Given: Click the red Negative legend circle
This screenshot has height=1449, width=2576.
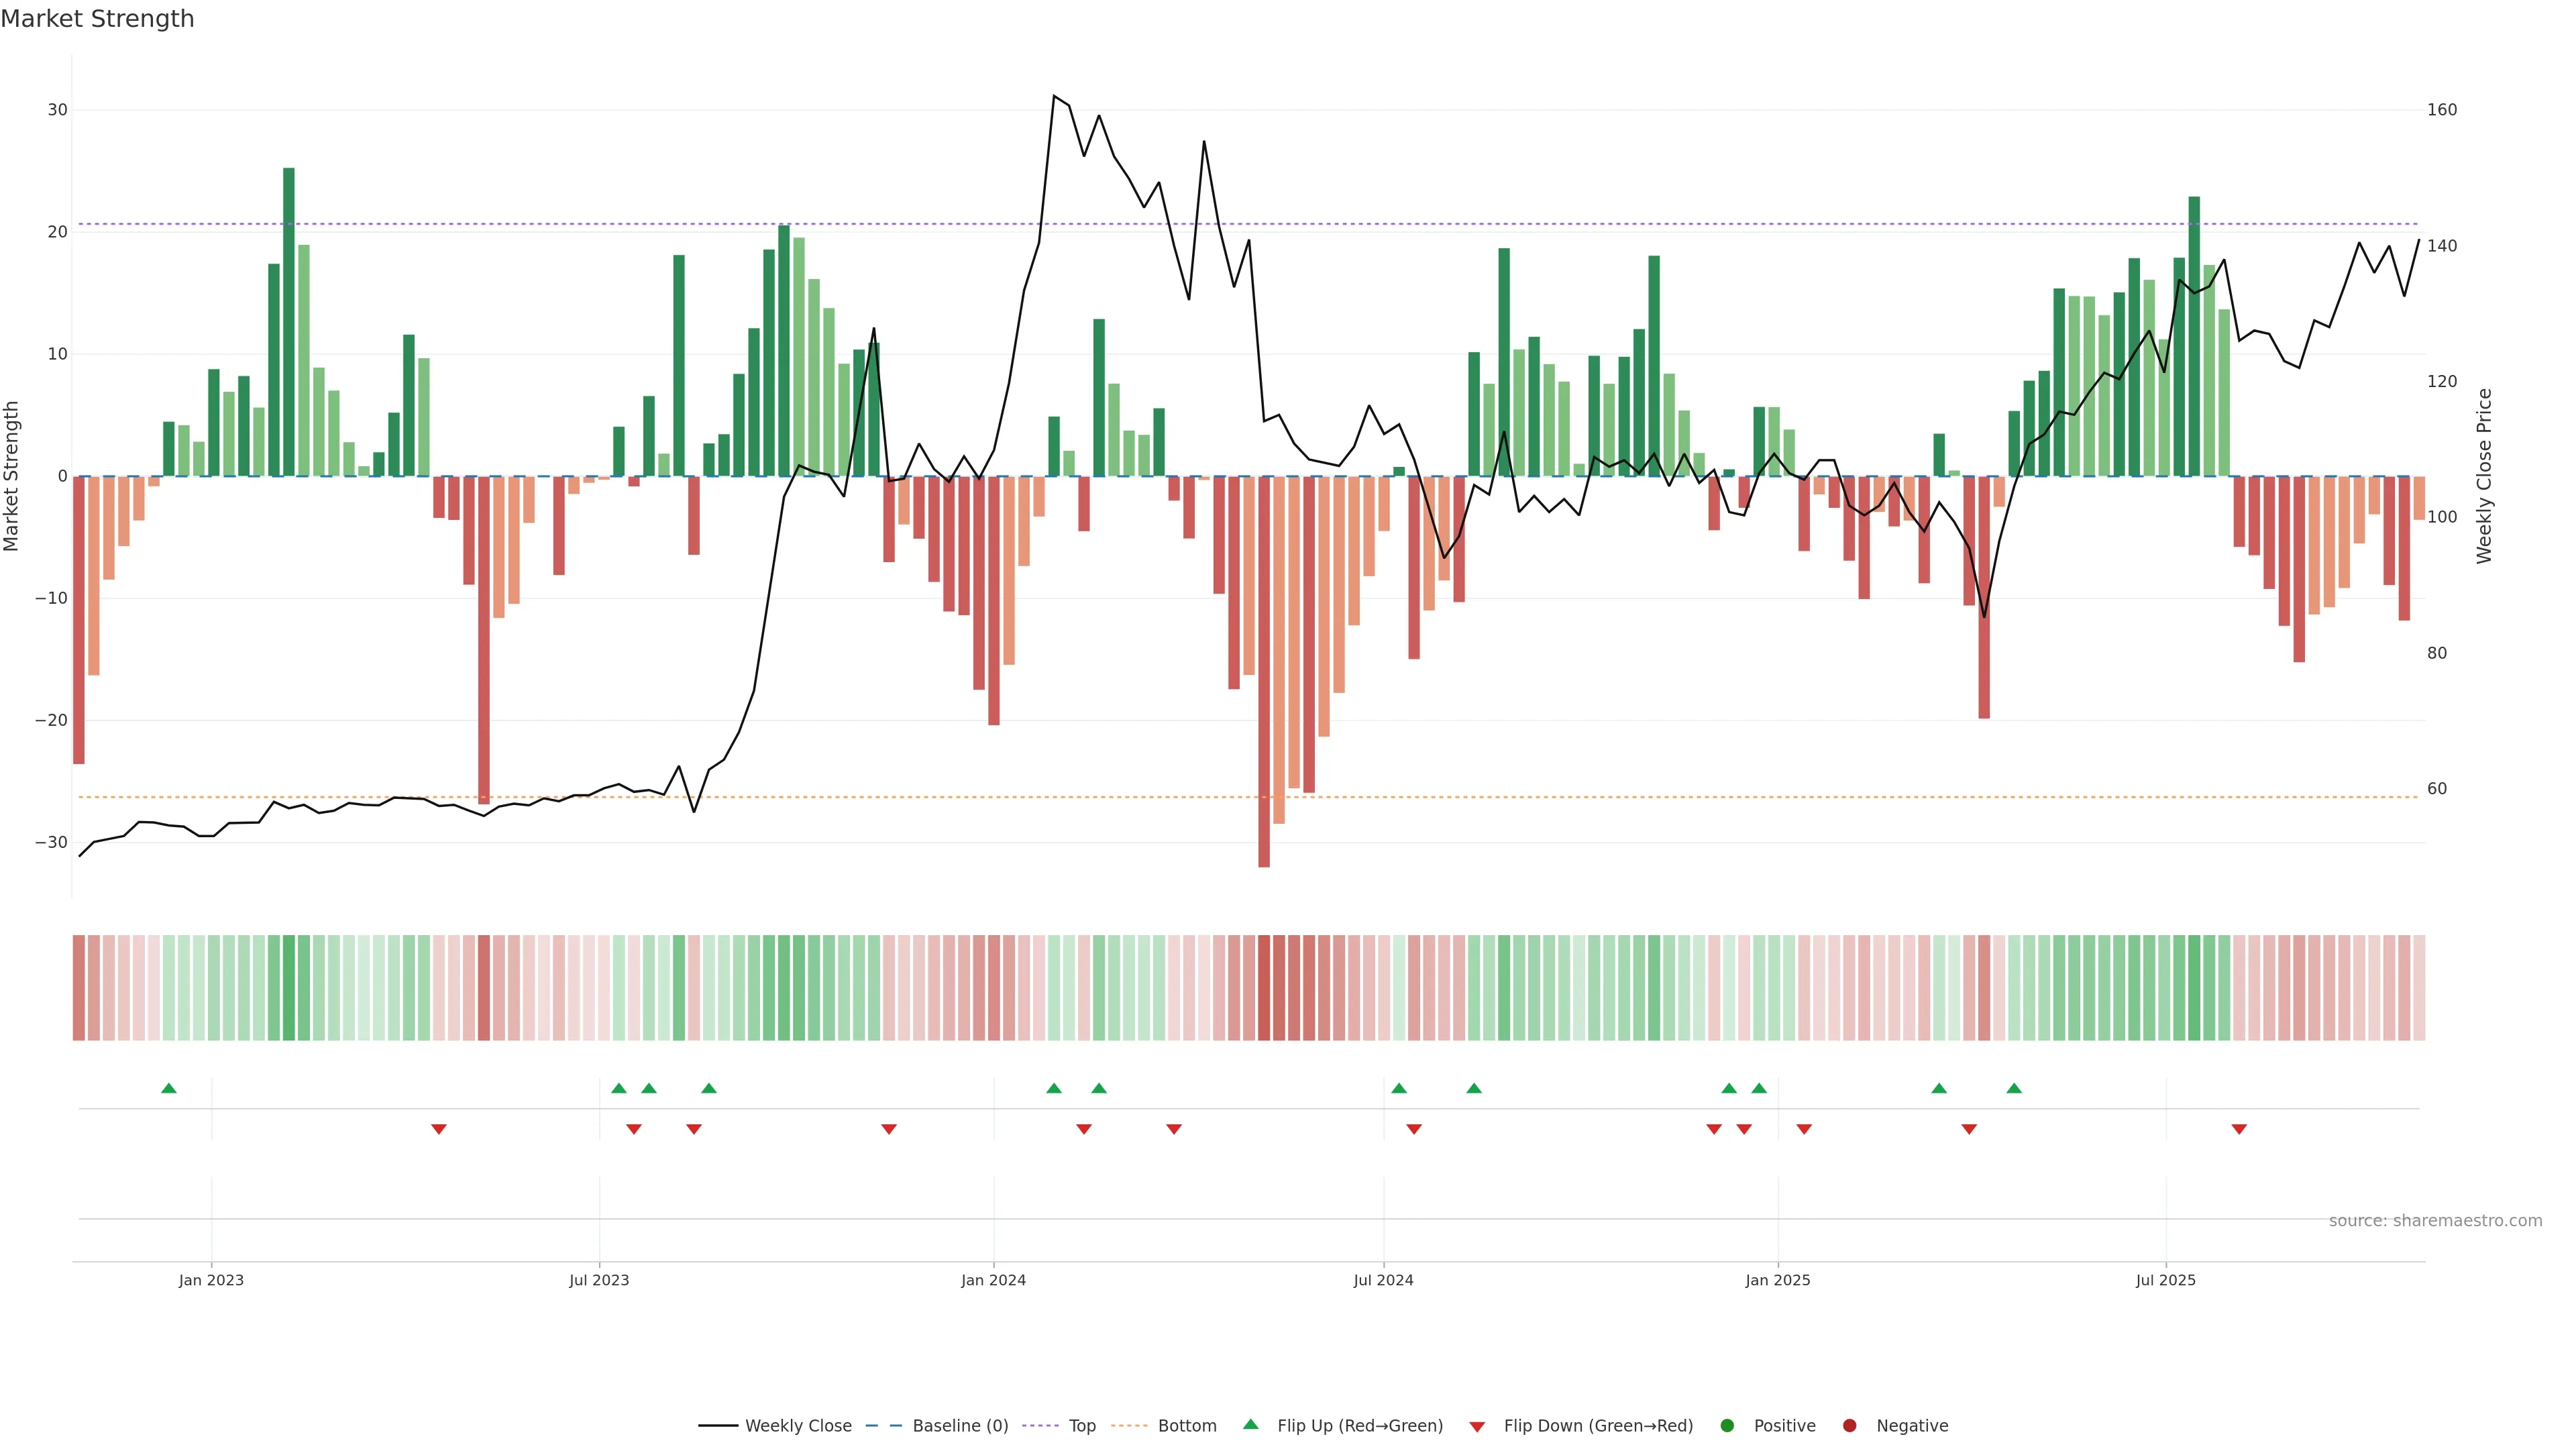Looking at the screenshot, I should [x=1849, y=1426].
